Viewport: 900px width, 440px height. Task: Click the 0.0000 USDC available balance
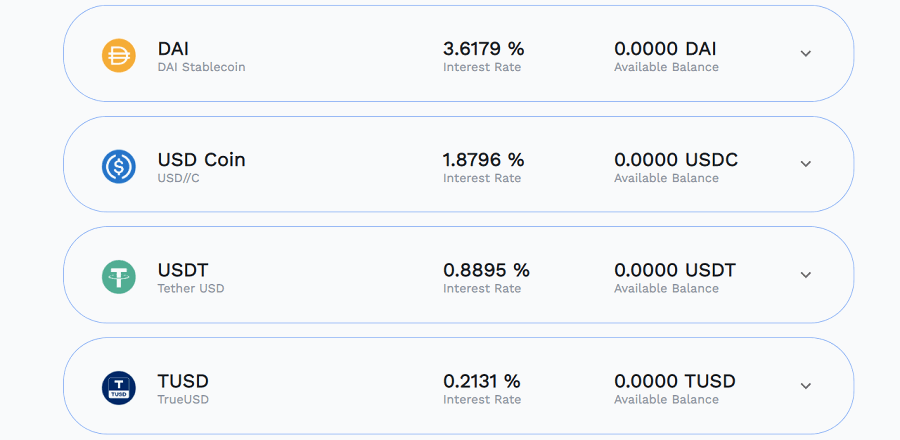(676, 159)
